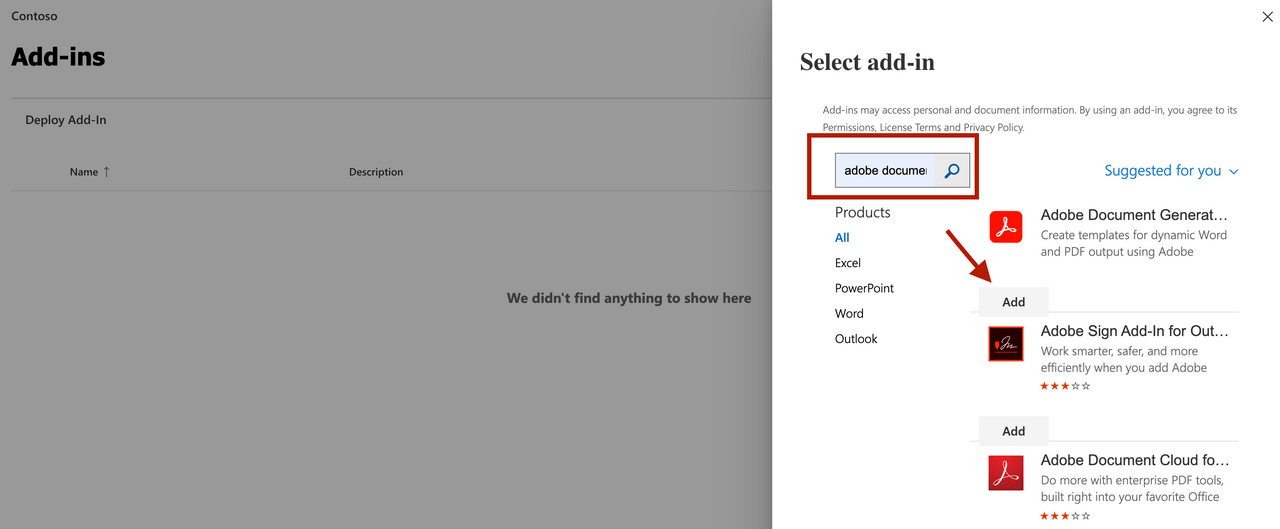Screen dimensions: 1280x529
Task: Click the Name column sort arrow
Action: (x=106, y=172)
